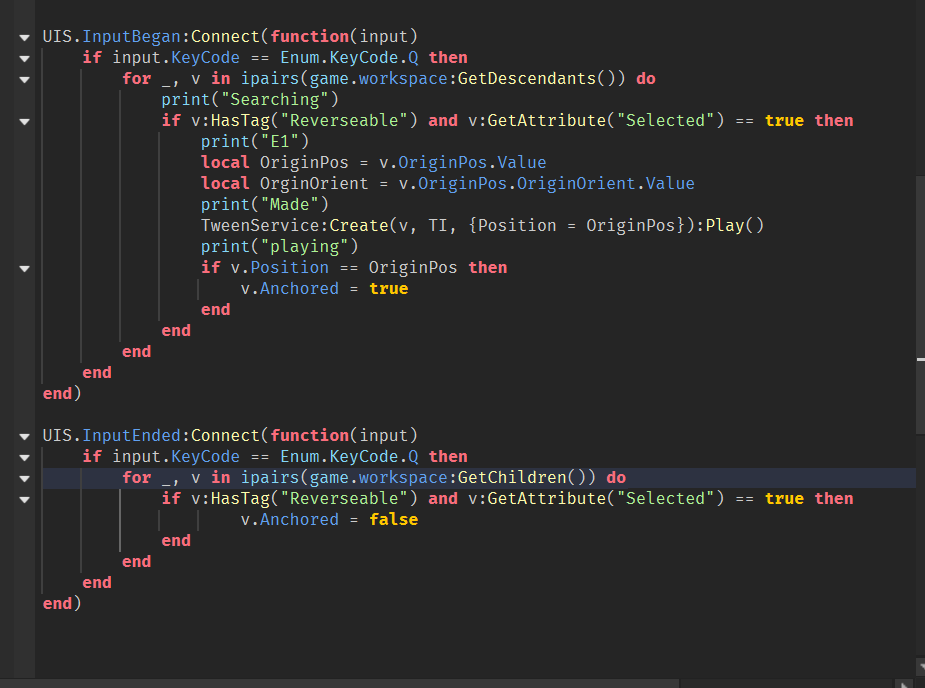This screenshot has width=925, height=688.
Task: Collapse the UIS.InputEnded function block
Action: tap(22, 436)
